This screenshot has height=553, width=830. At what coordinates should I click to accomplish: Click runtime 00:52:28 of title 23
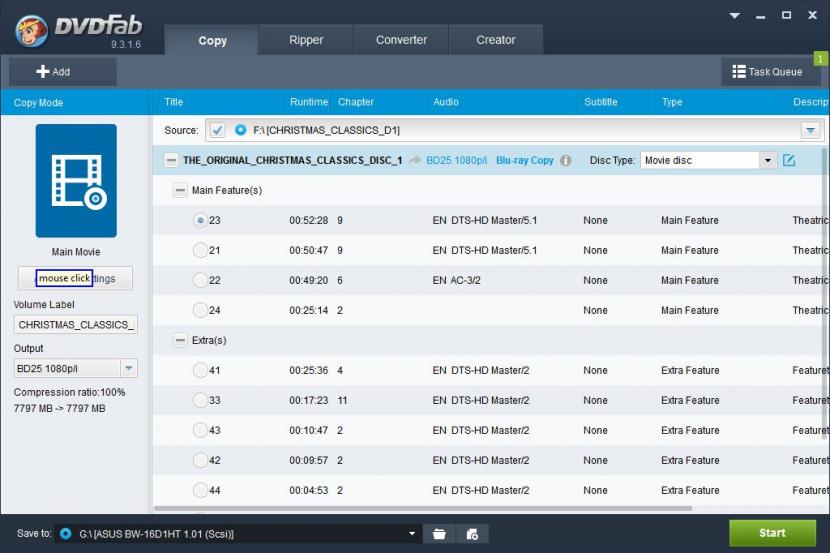click(309, 220)
